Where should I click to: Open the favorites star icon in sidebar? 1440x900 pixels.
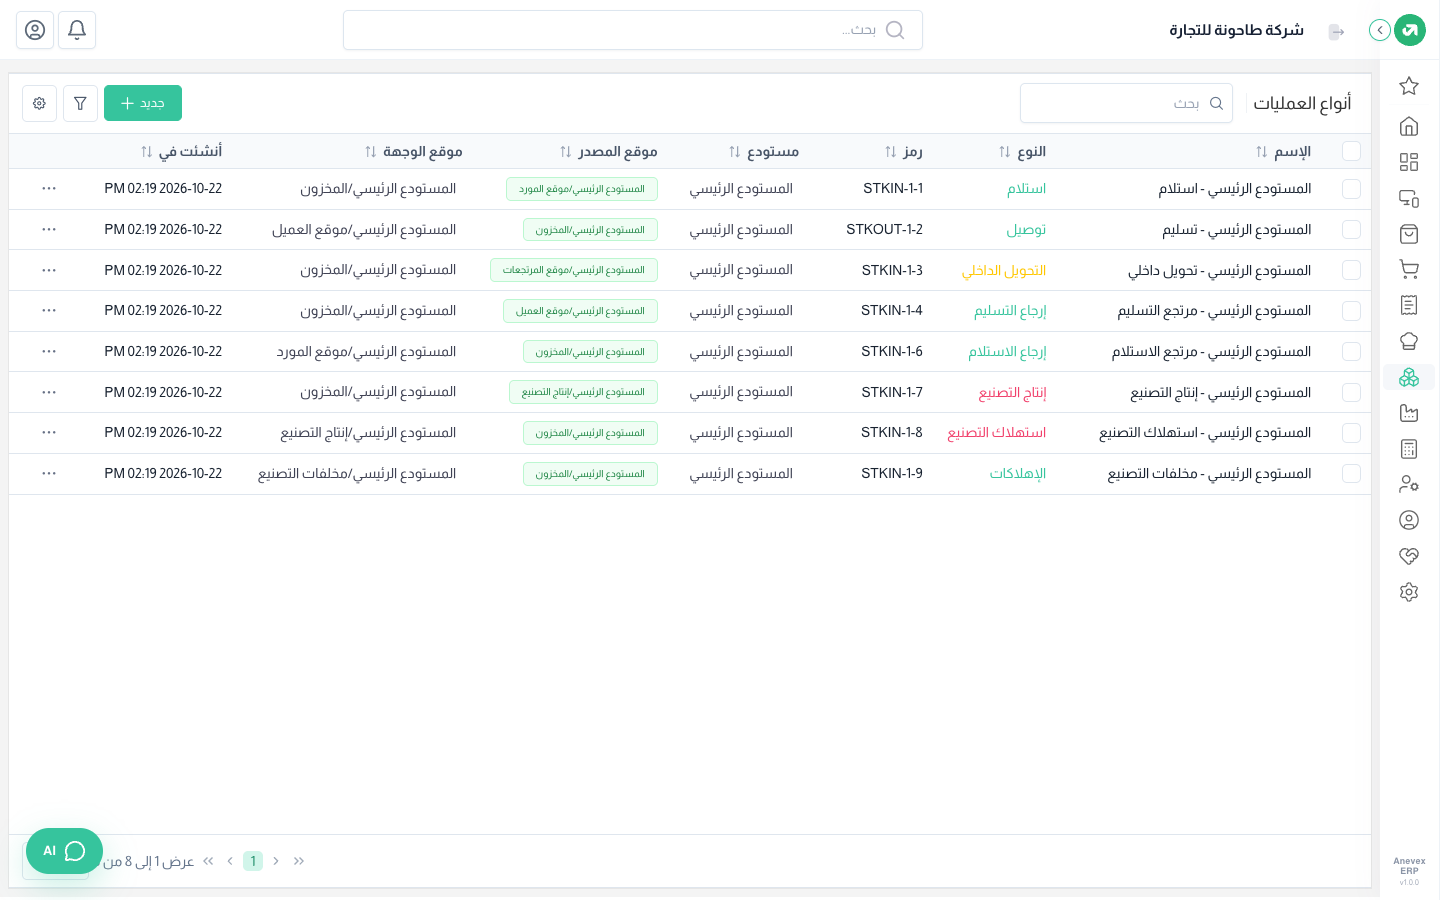(x=1409, y=86)
